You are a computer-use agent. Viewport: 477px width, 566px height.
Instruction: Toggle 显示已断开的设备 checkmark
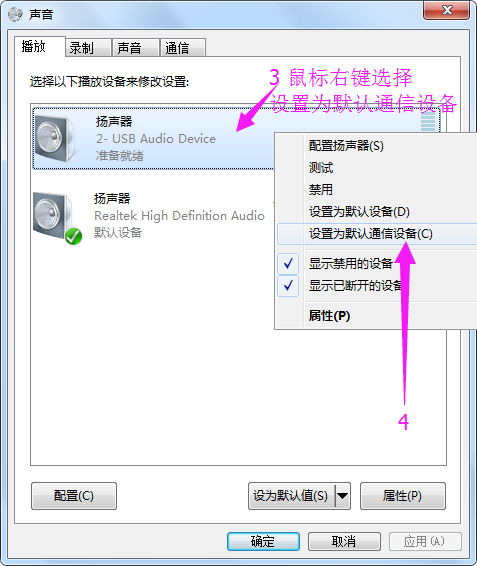point(288,286)
